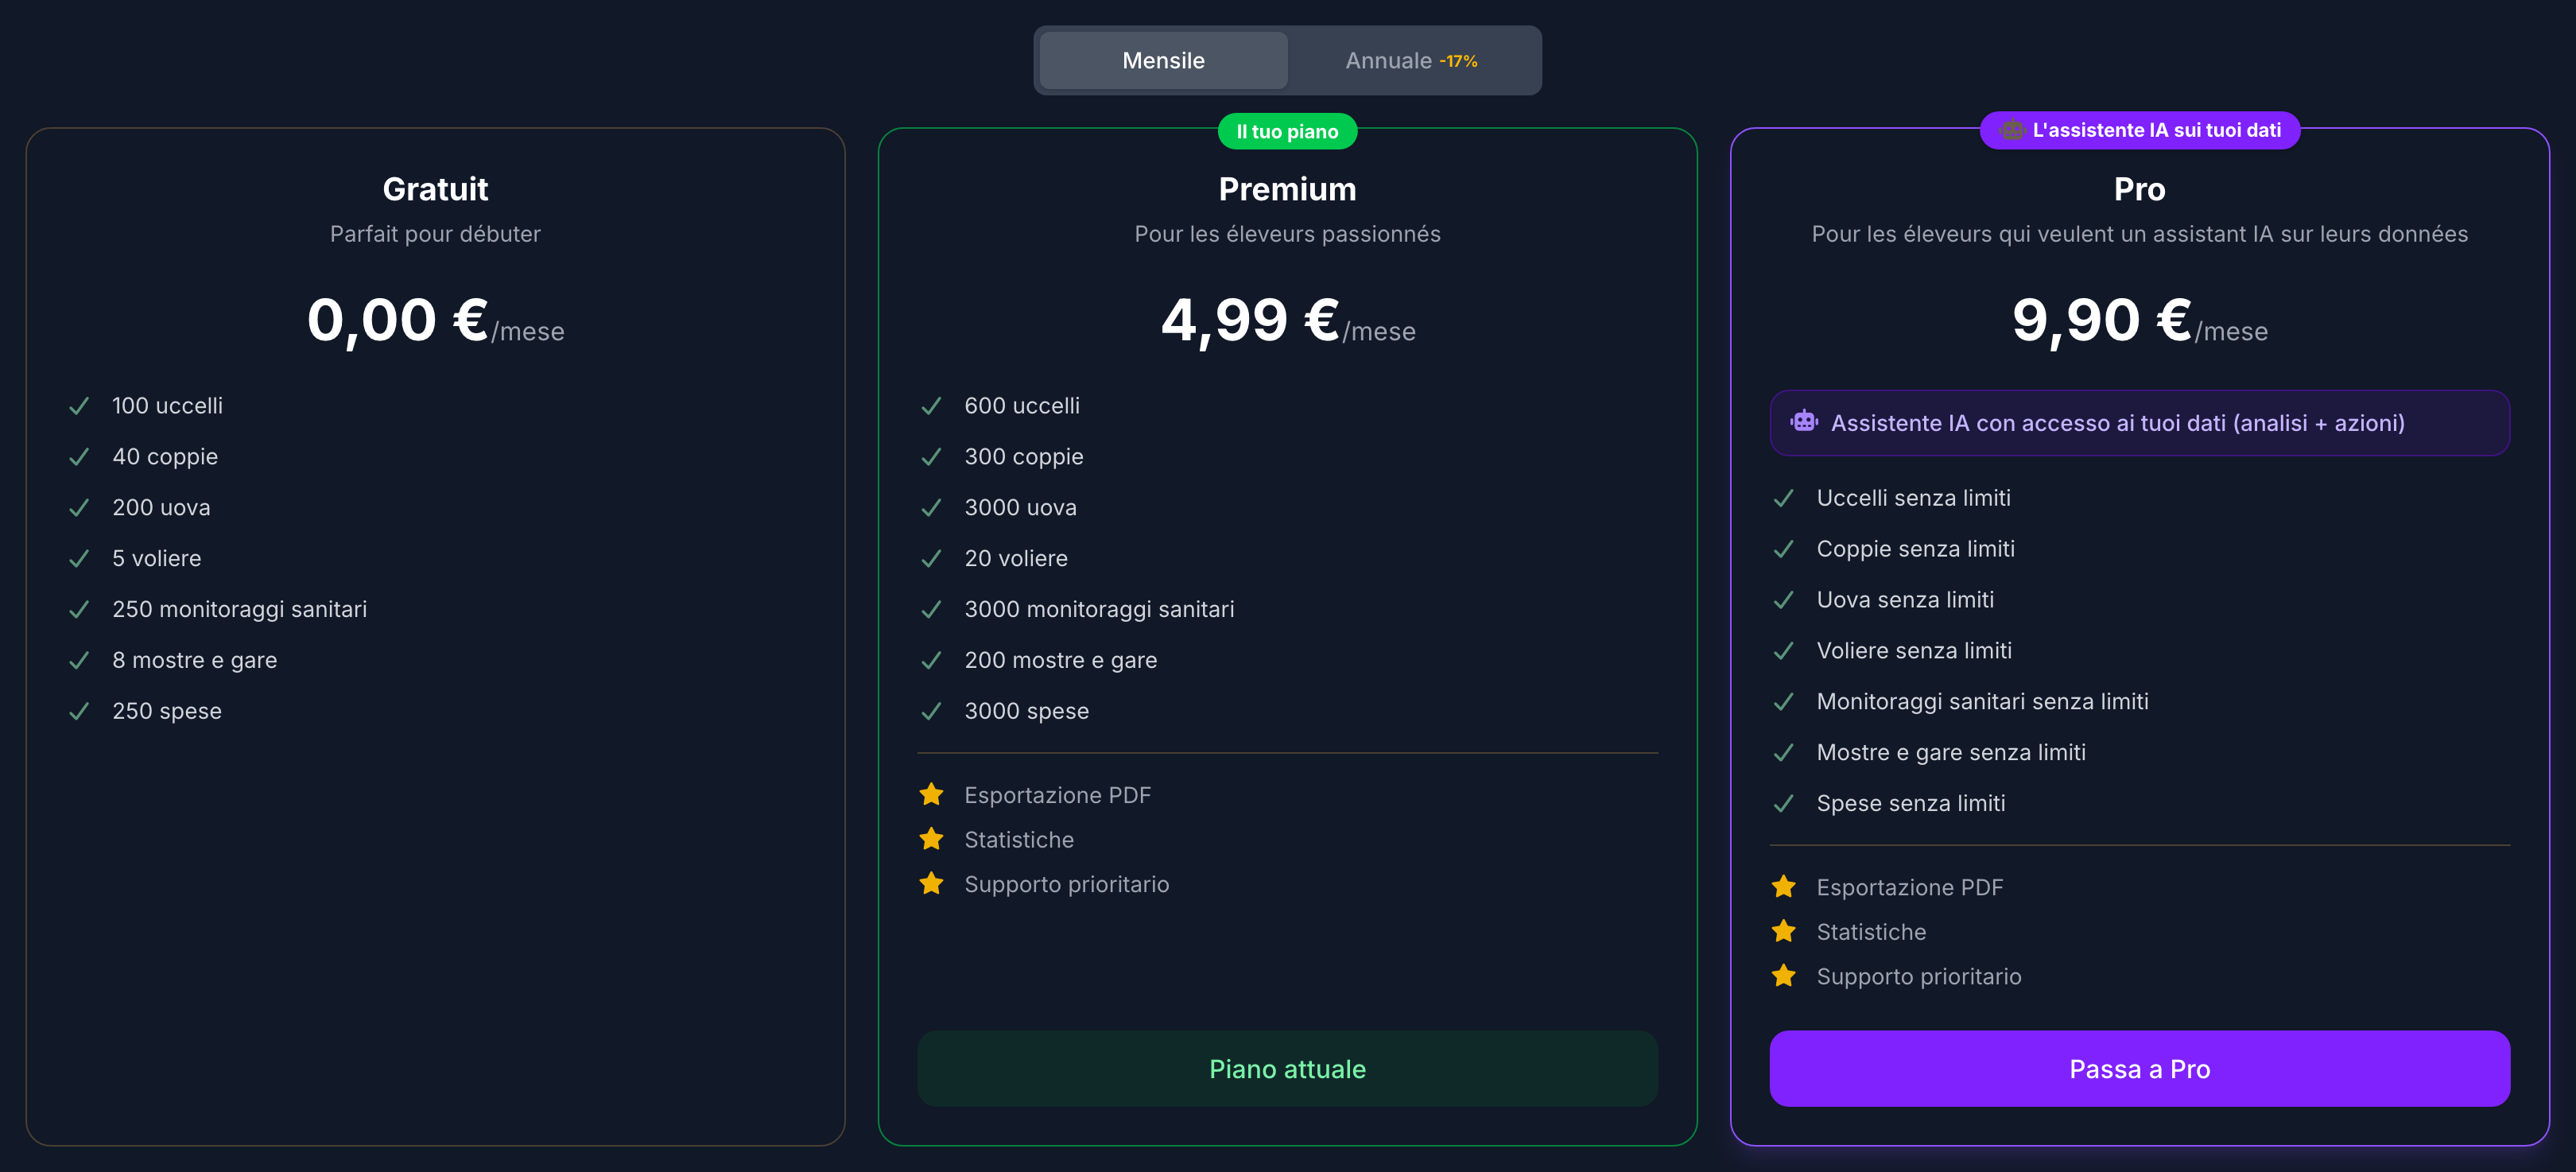Click the checkmark next to 600 uccelli
The height and width of the screenshot is (1172, 2576).
[x=931, y=406]
